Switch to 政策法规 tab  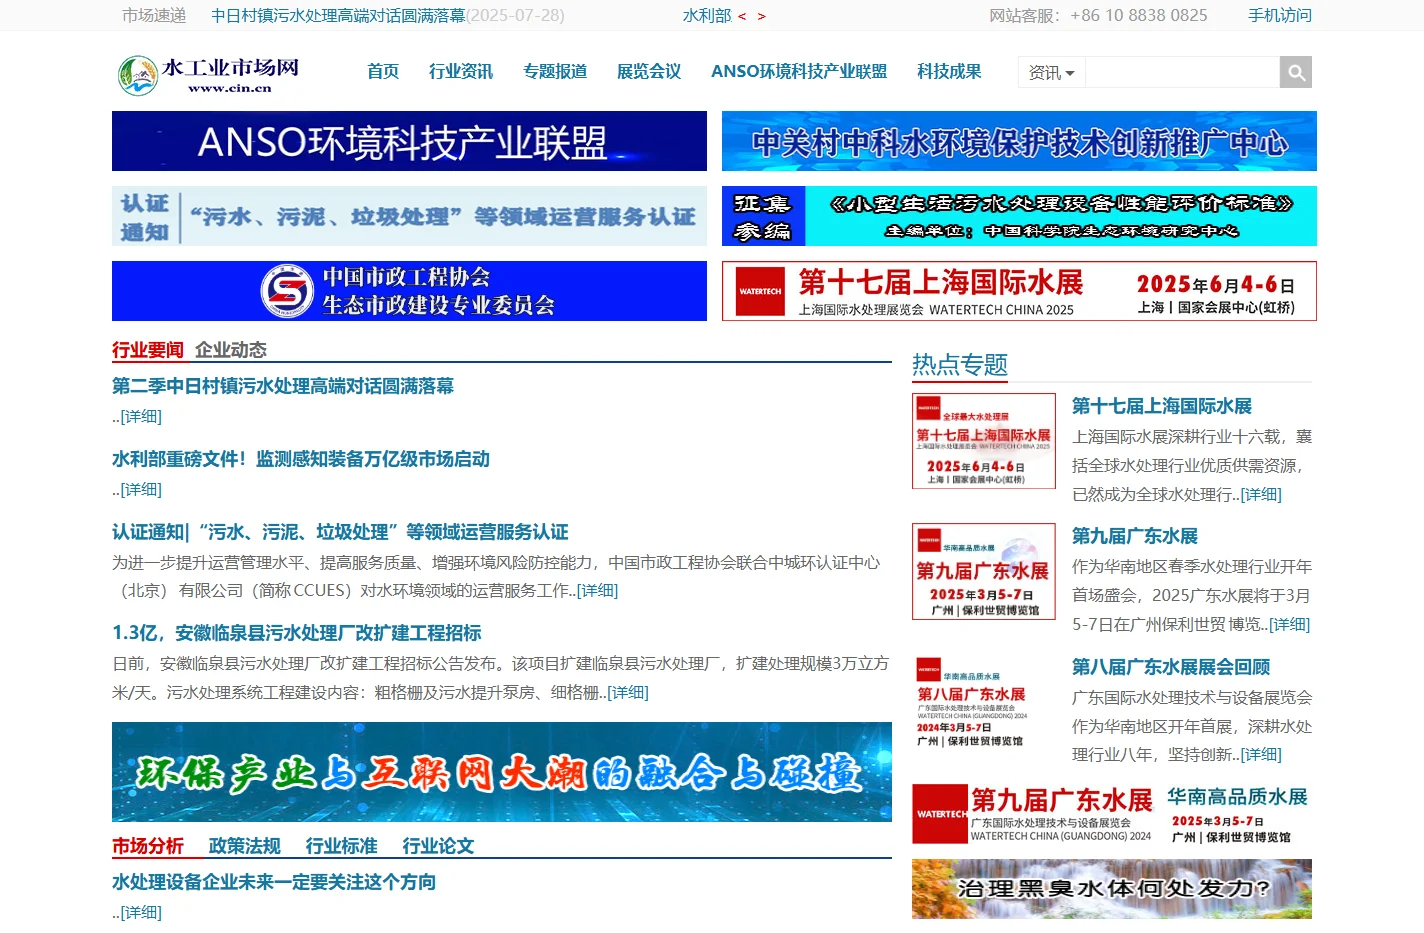pos(245,846)
